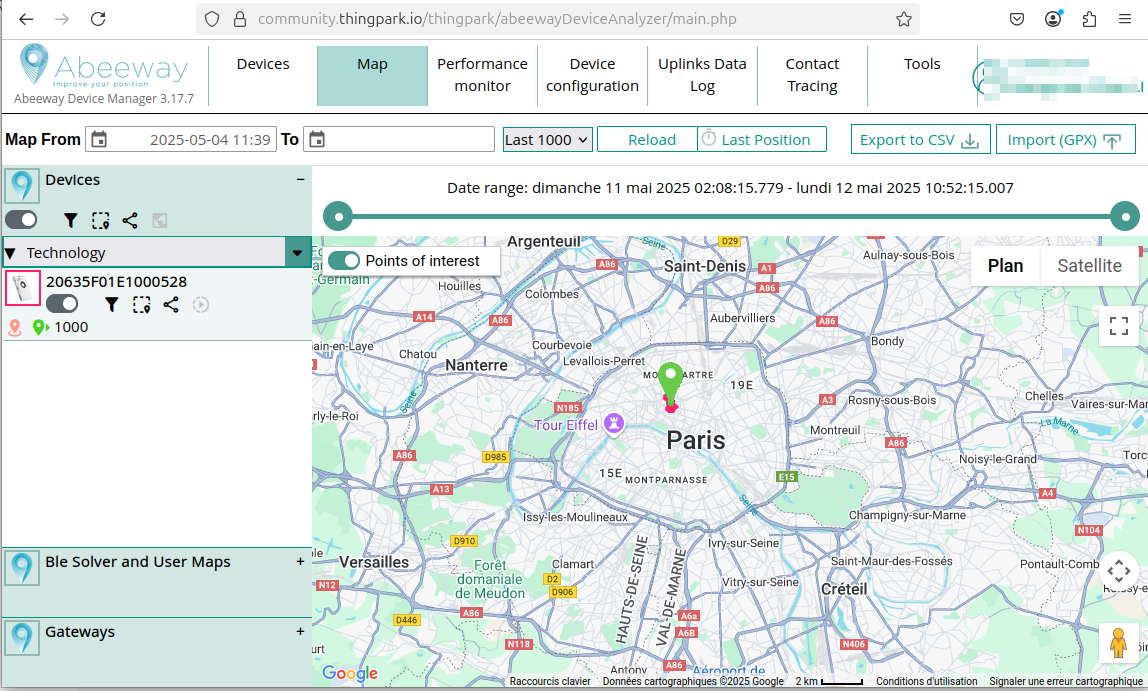
Task: Click the orange position marker icon
Action: coord(15,327)
